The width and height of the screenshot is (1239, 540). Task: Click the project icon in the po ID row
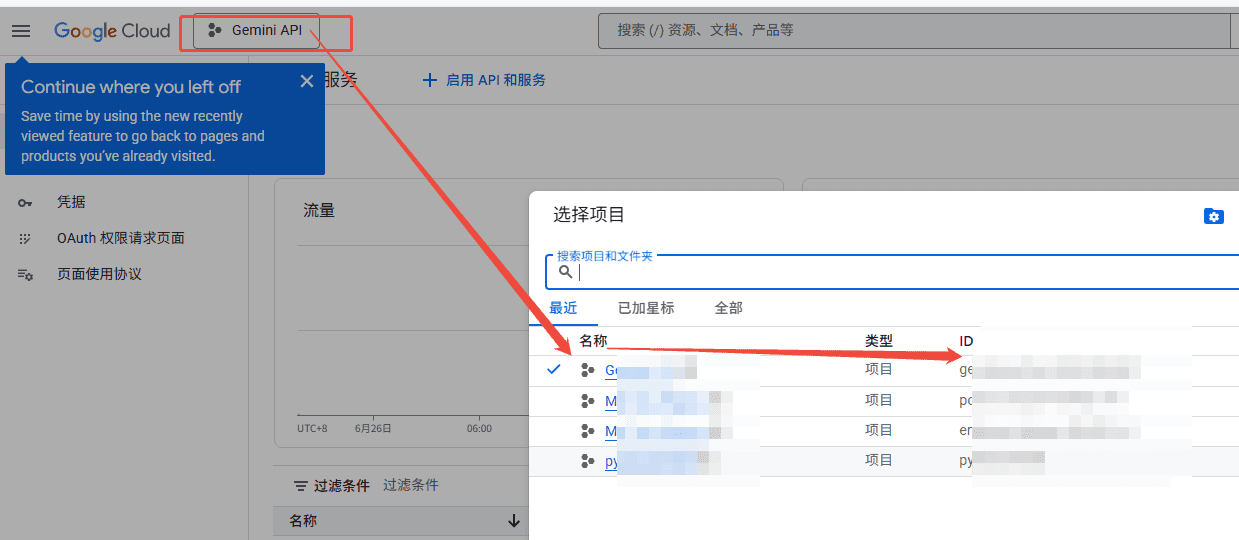587,401
